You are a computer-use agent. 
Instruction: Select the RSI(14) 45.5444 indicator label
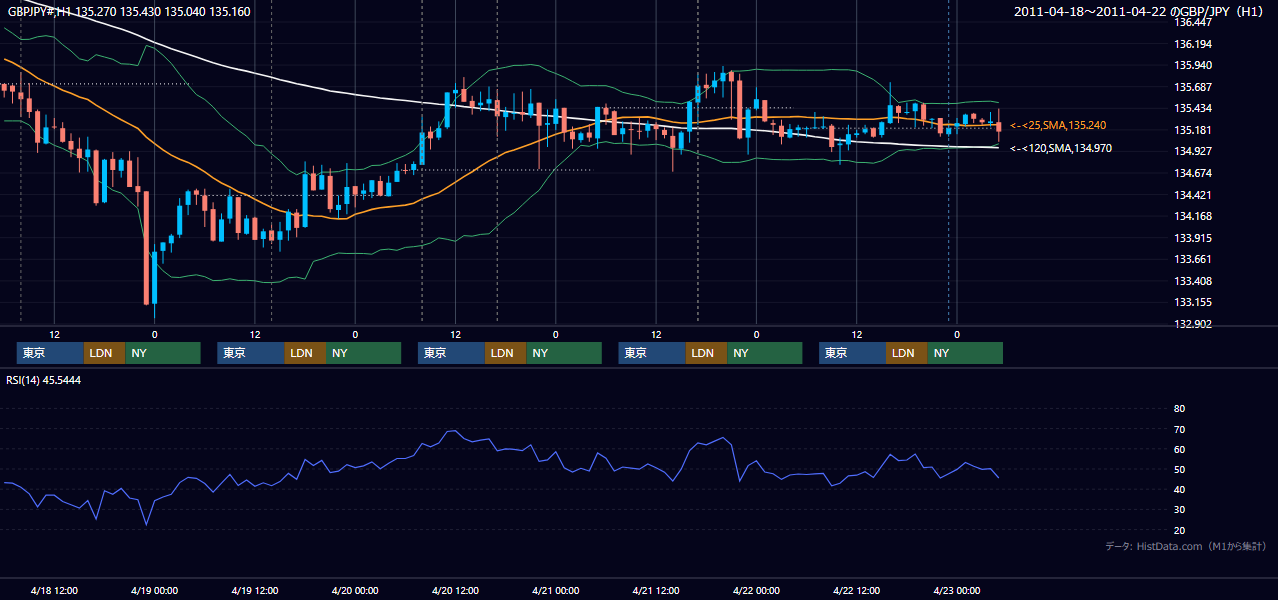[44, 380]
